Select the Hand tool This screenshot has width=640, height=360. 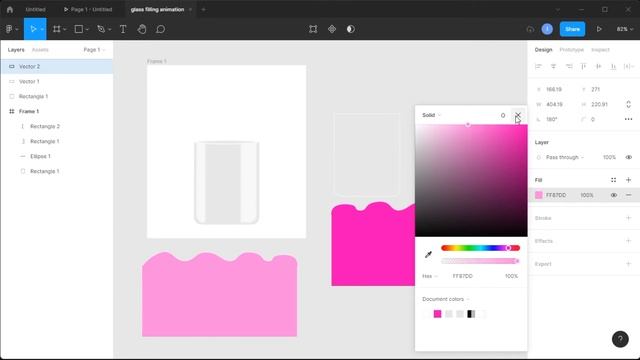(x=142, y=29)
